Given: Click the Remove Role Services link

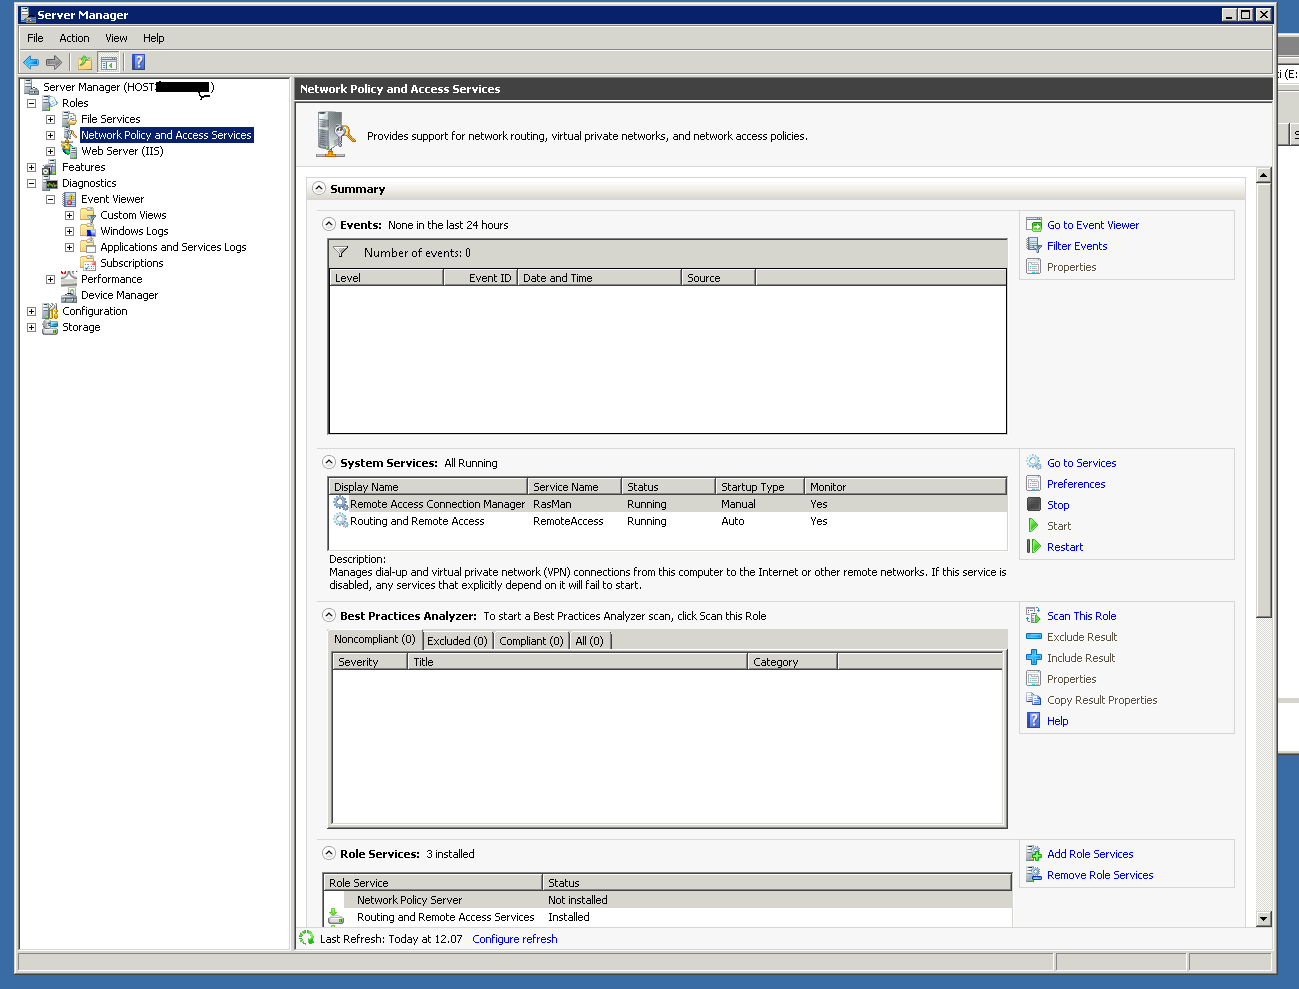Looking at the screenshot, I should click(1100, 875).
